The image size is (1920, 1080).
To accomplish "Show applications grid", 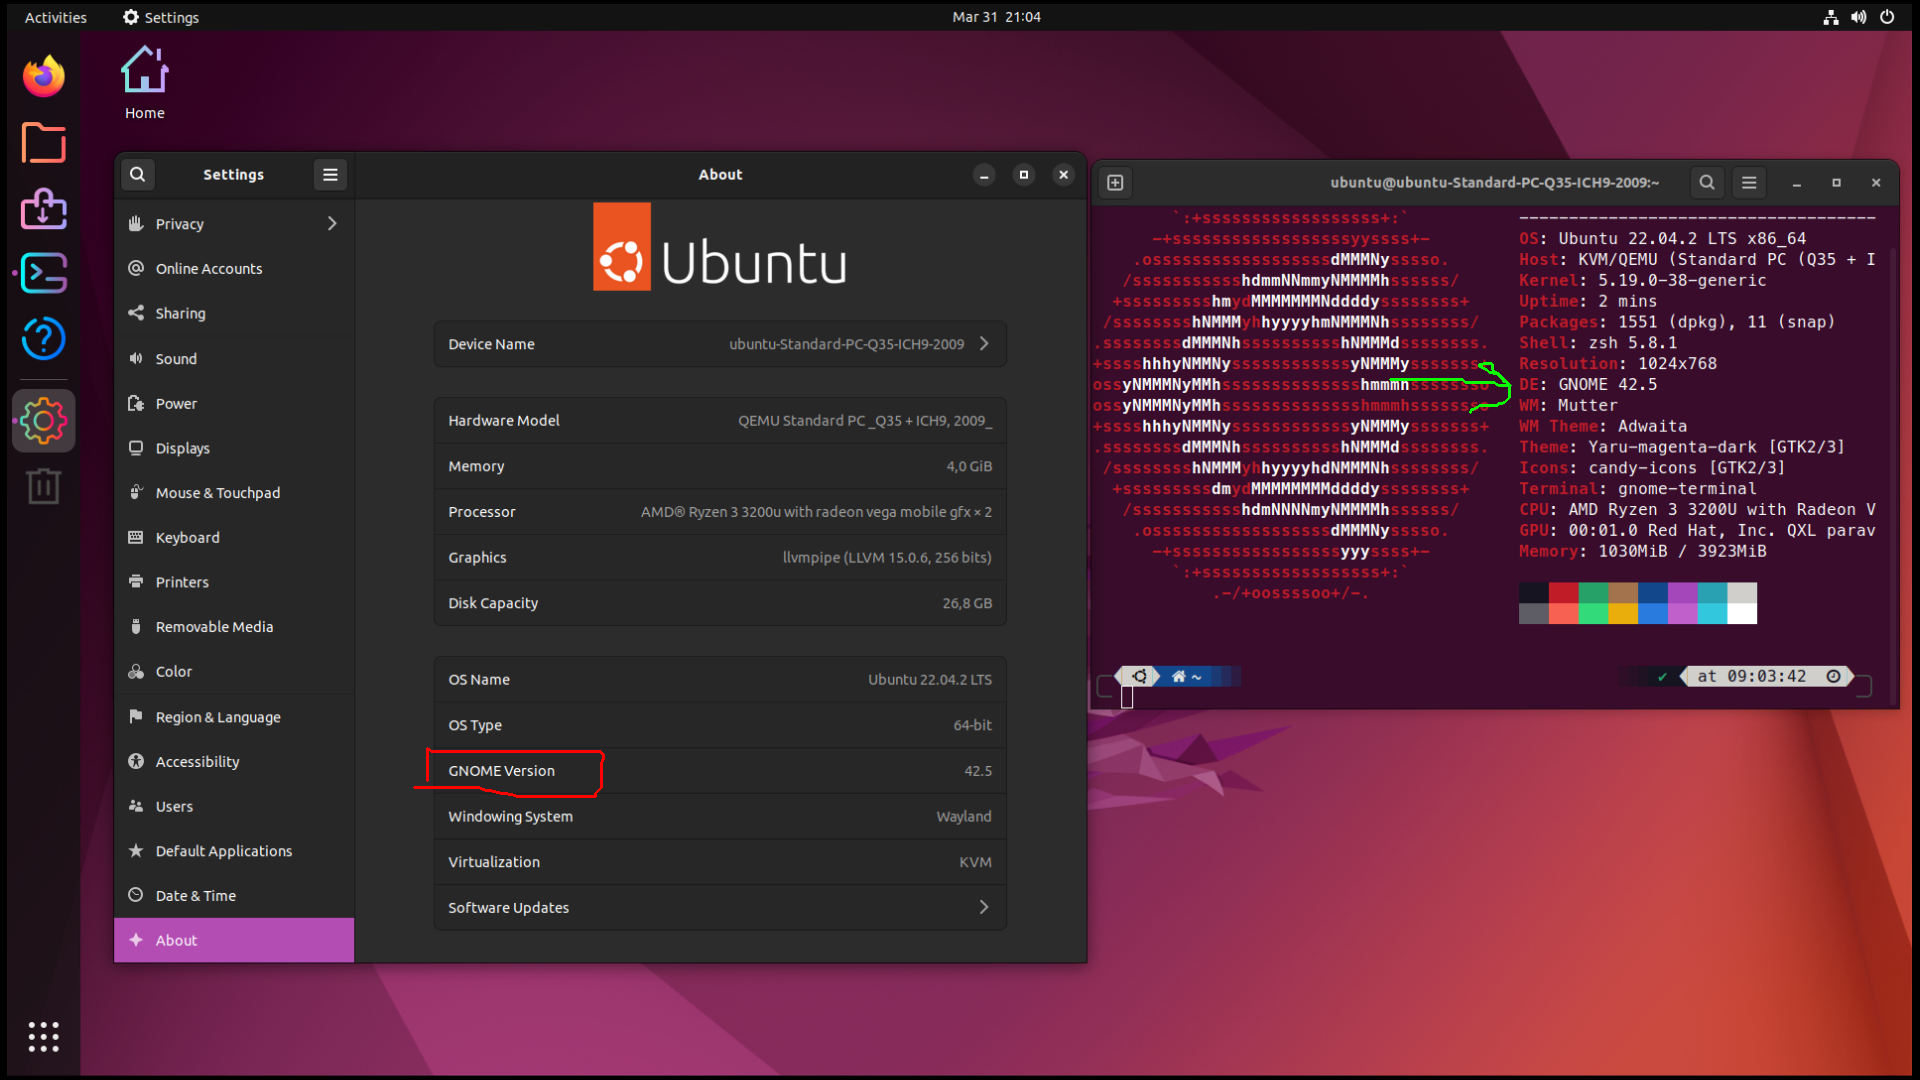I will point(43,1037).
